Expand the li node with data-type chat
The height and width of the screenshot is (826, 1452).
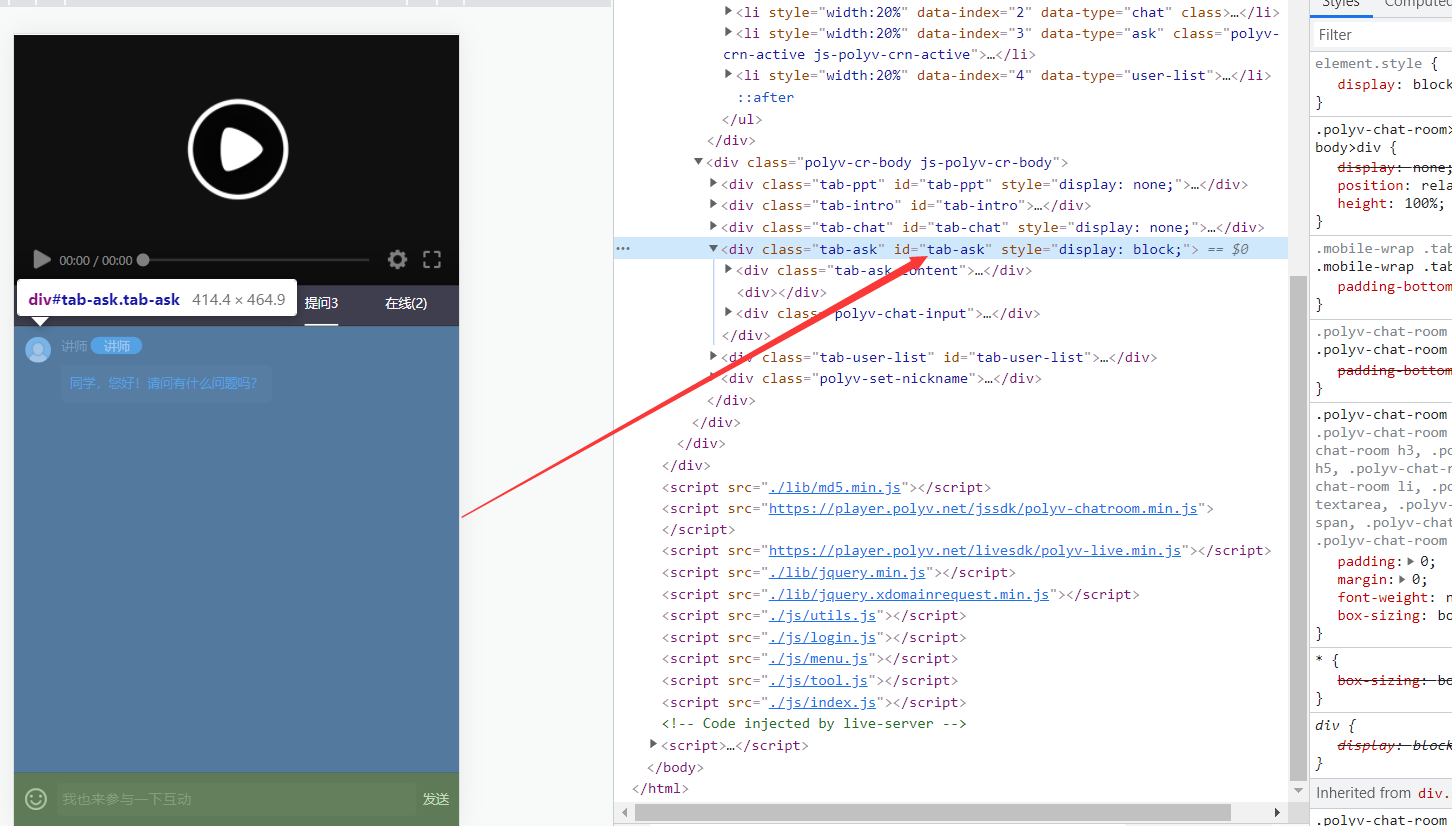point(729,12)
